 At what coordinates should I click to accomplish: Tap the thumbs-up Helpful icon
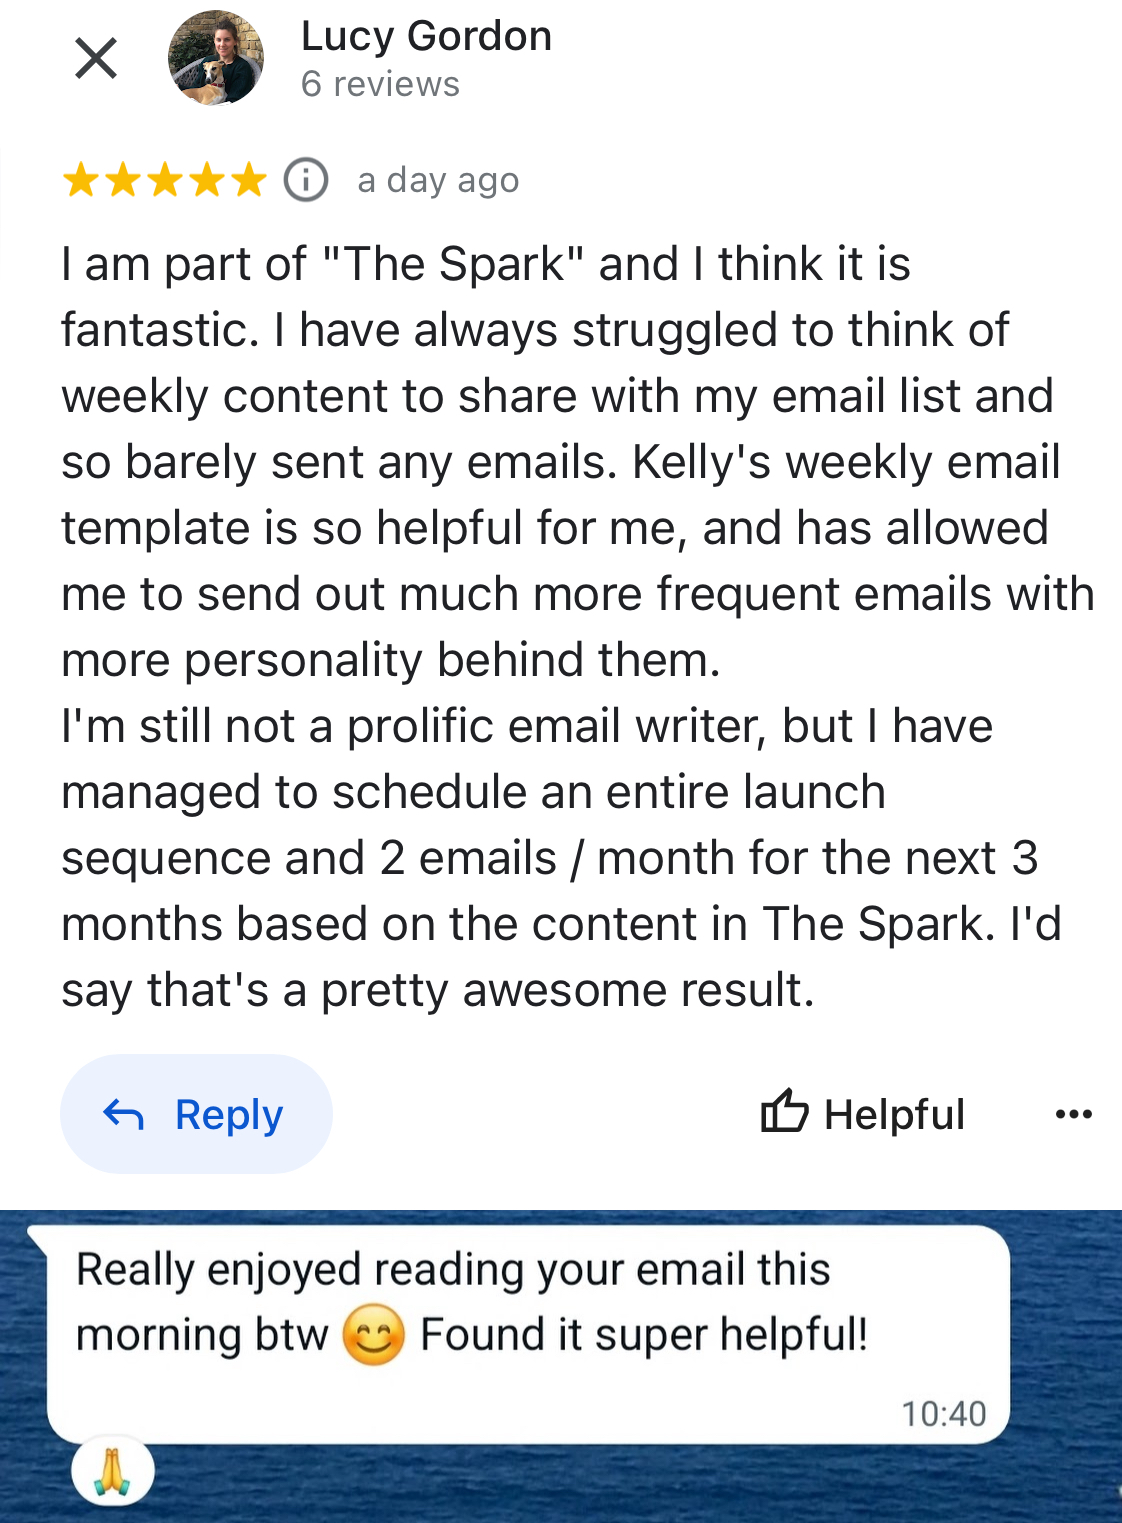784,1112
